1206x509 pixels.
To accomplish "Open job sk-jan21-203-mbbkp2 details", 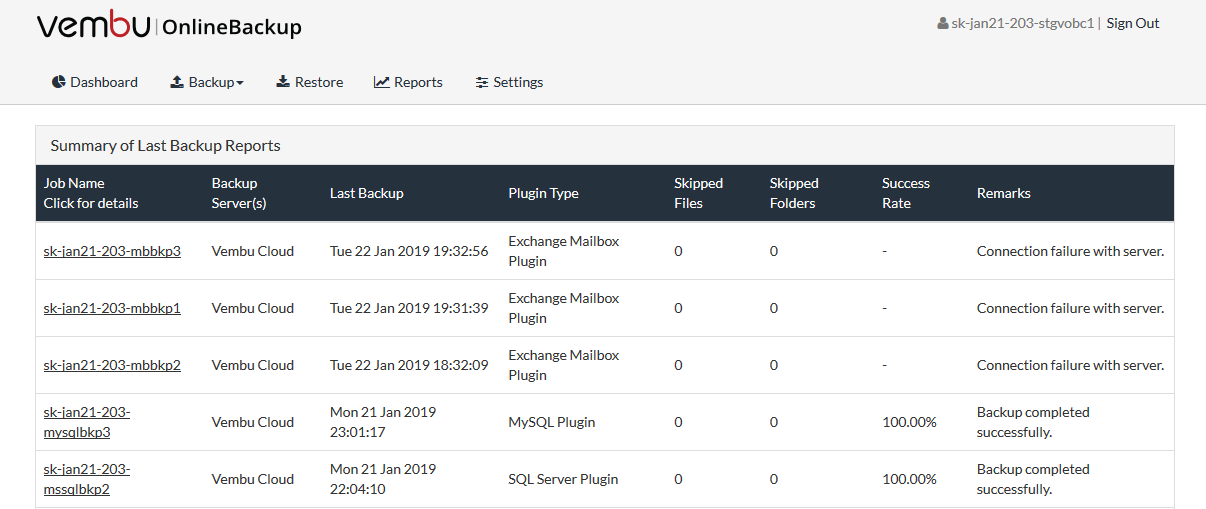I will (112, 365).
